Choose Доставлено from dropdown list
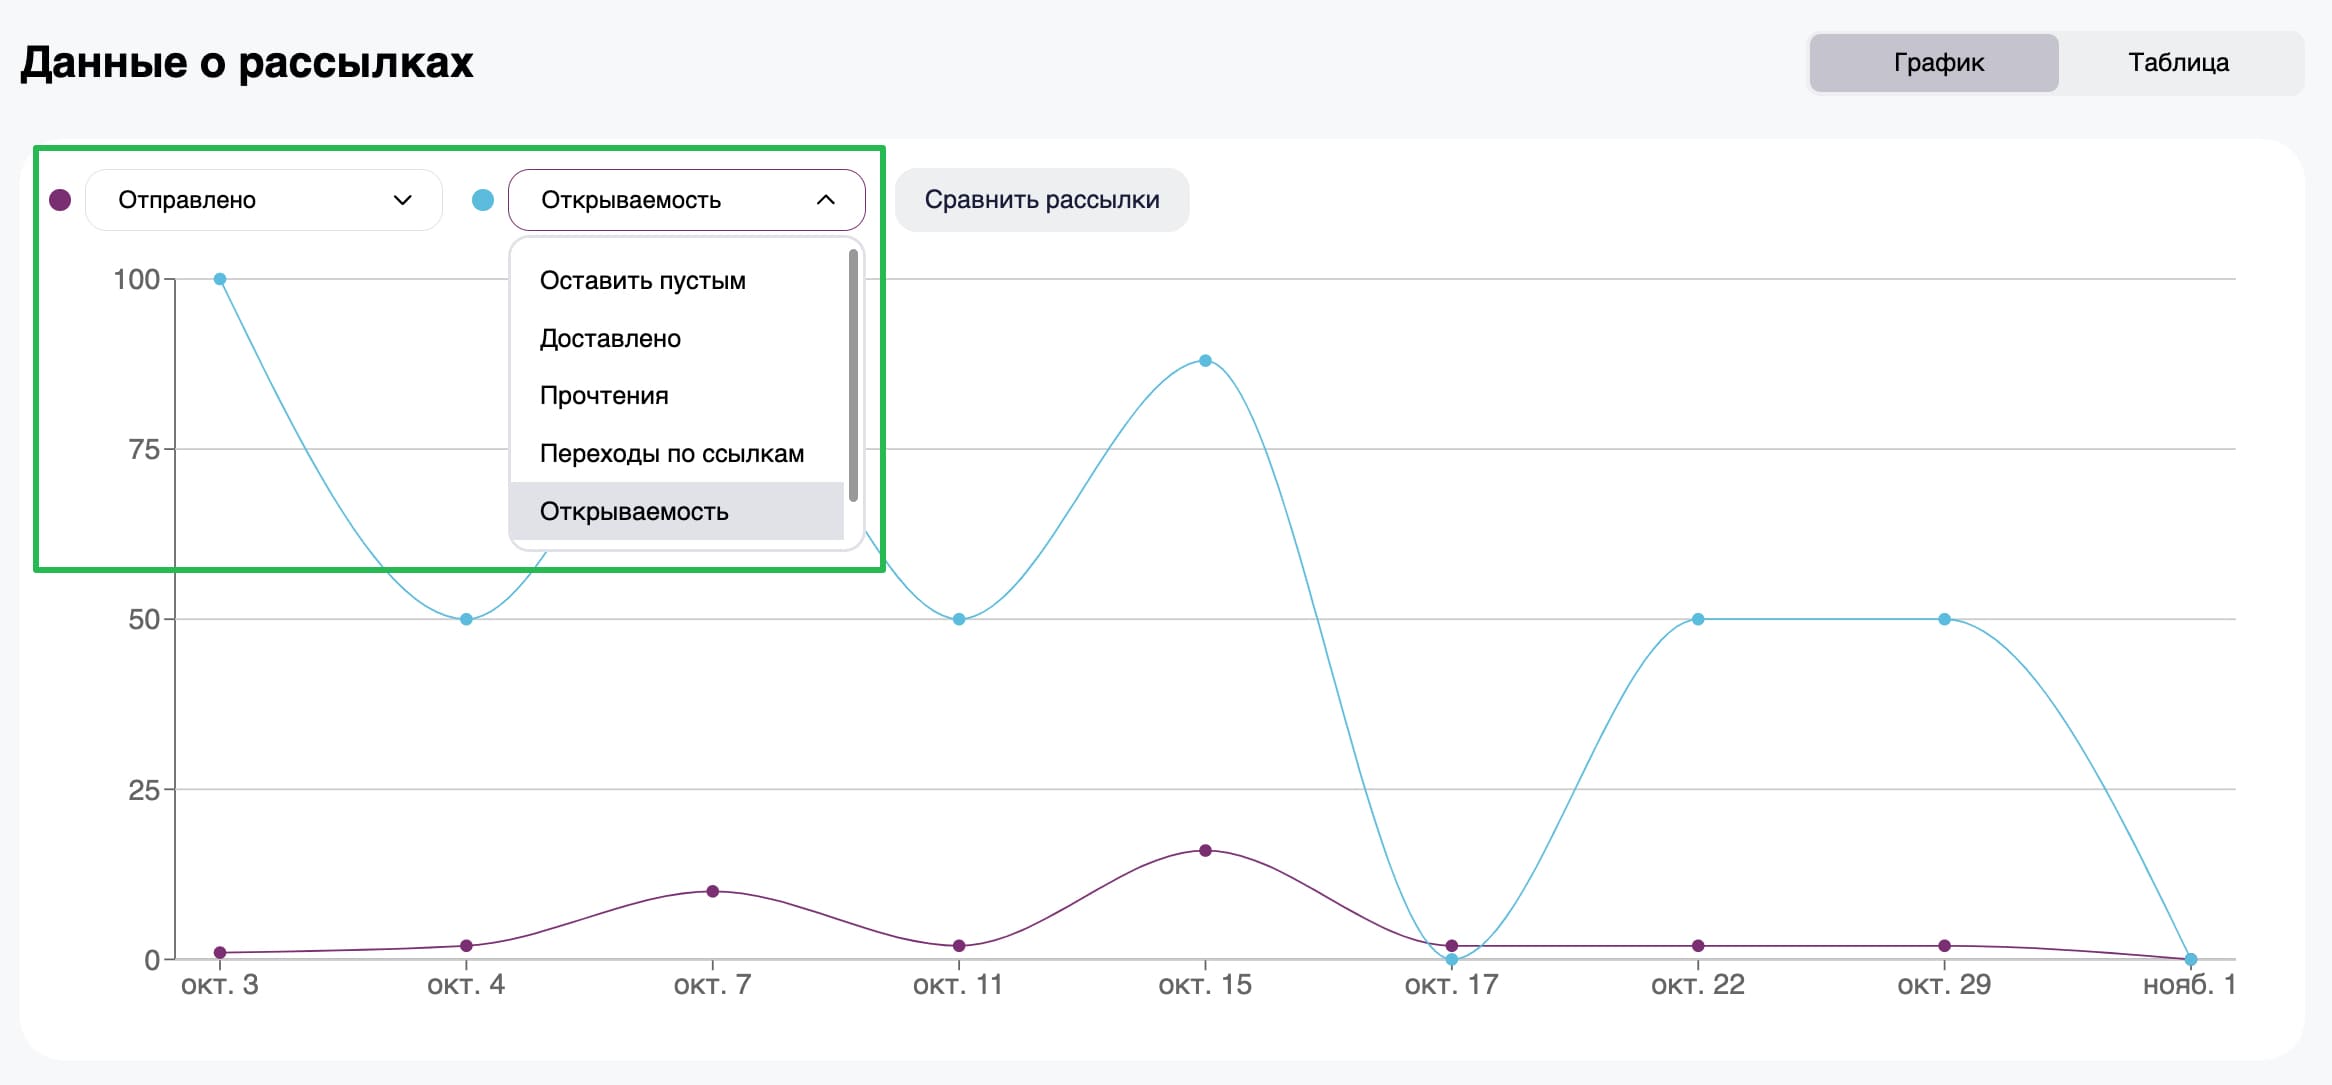The image size is (2332, 1085). [x=677, y=339]
